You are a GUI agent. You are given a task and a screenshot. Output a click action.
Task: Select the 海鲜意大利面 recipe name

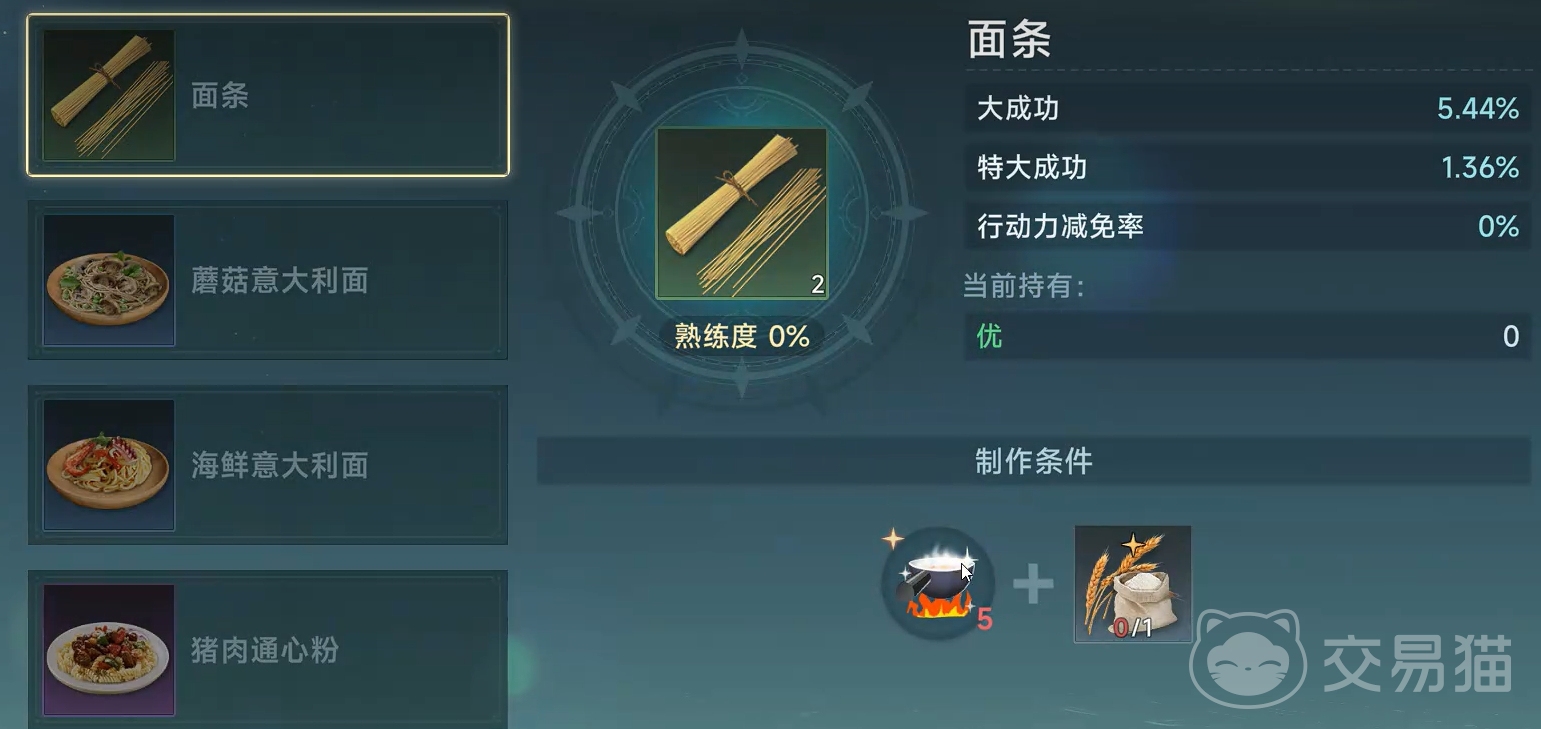tap(280, 465)
